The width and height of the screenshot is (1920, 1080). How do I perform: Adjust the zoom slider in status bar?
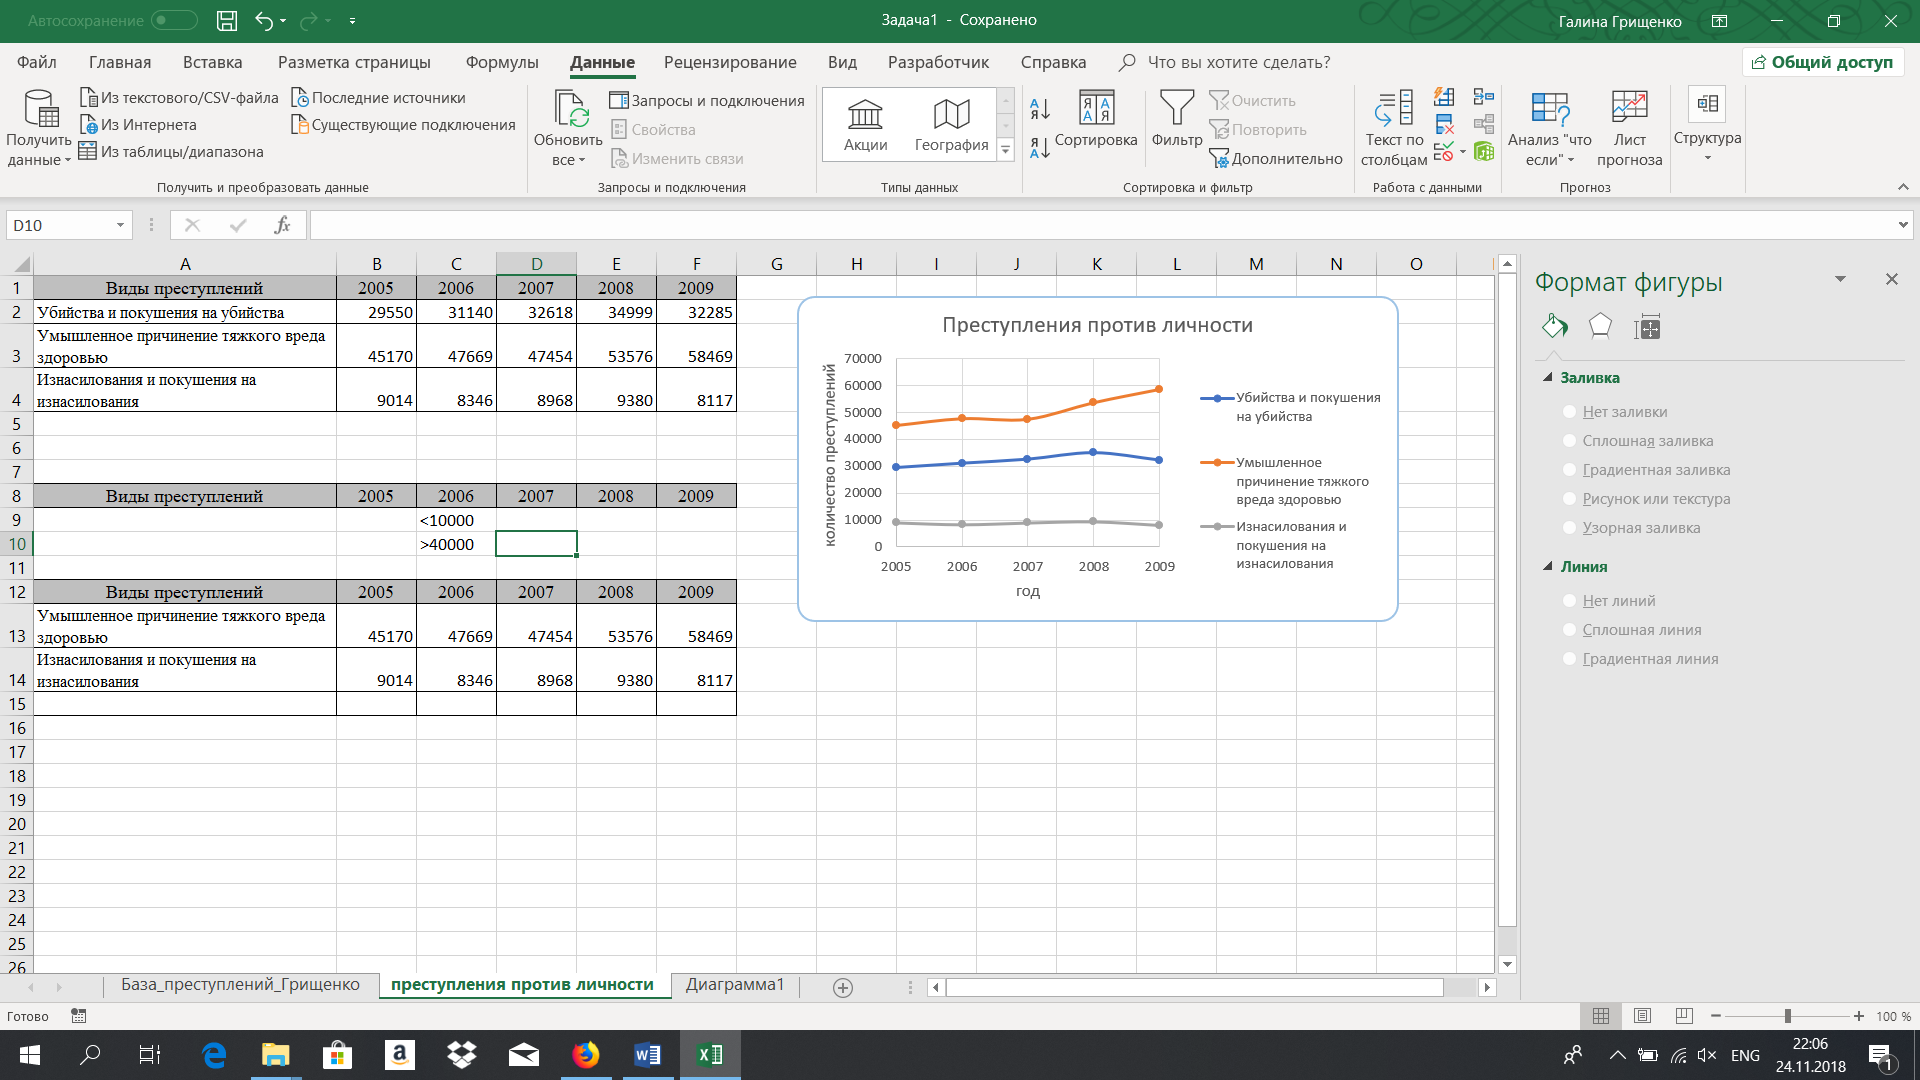point(1787,1016)
